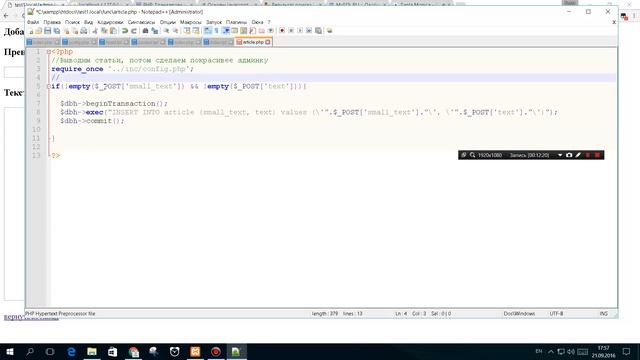Click the recorder magnifier icon
This screenshot has width=640, height=360.
[472, 155]
